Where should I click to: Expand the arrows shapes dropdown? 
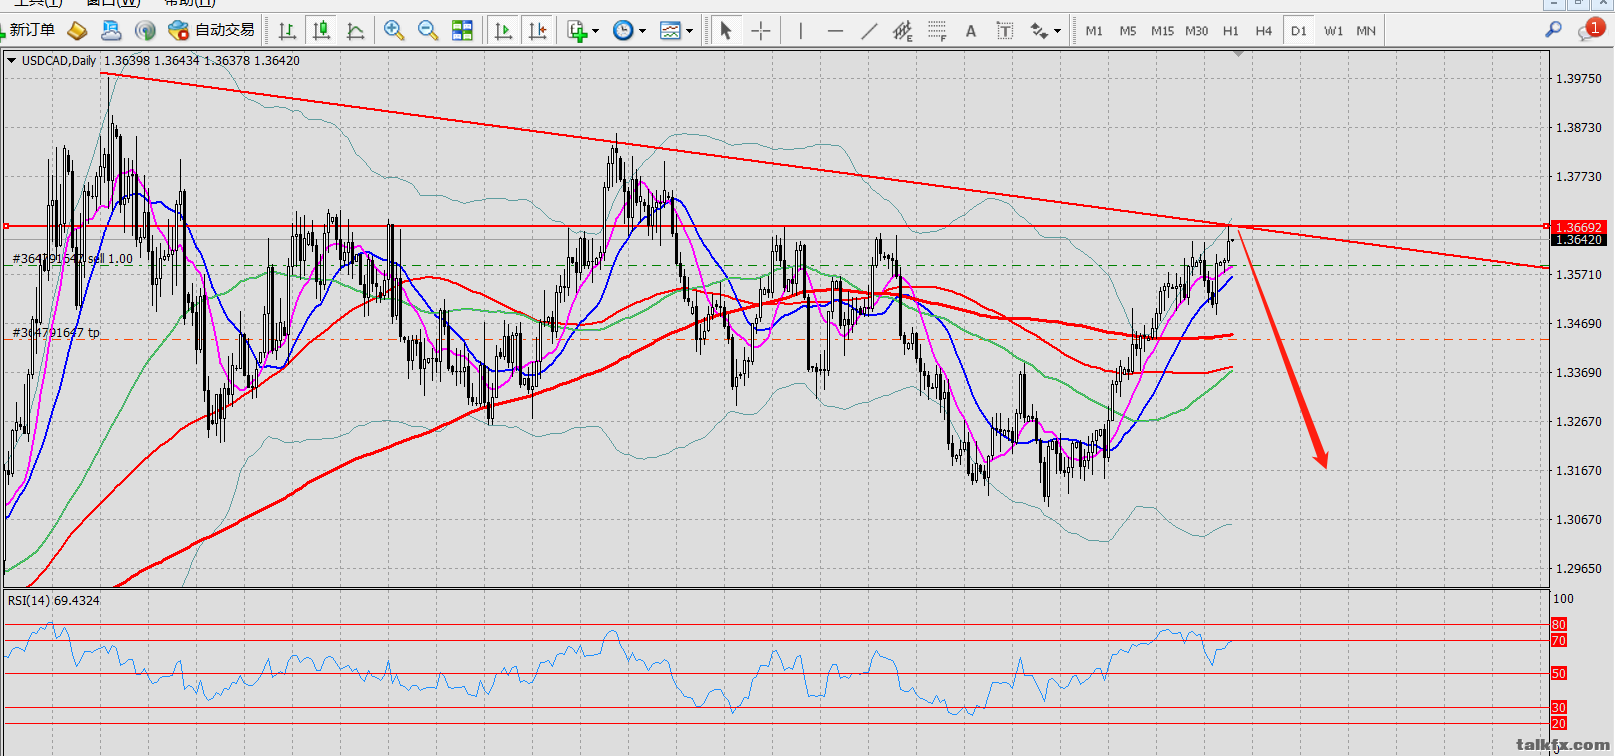point(1058,31)
